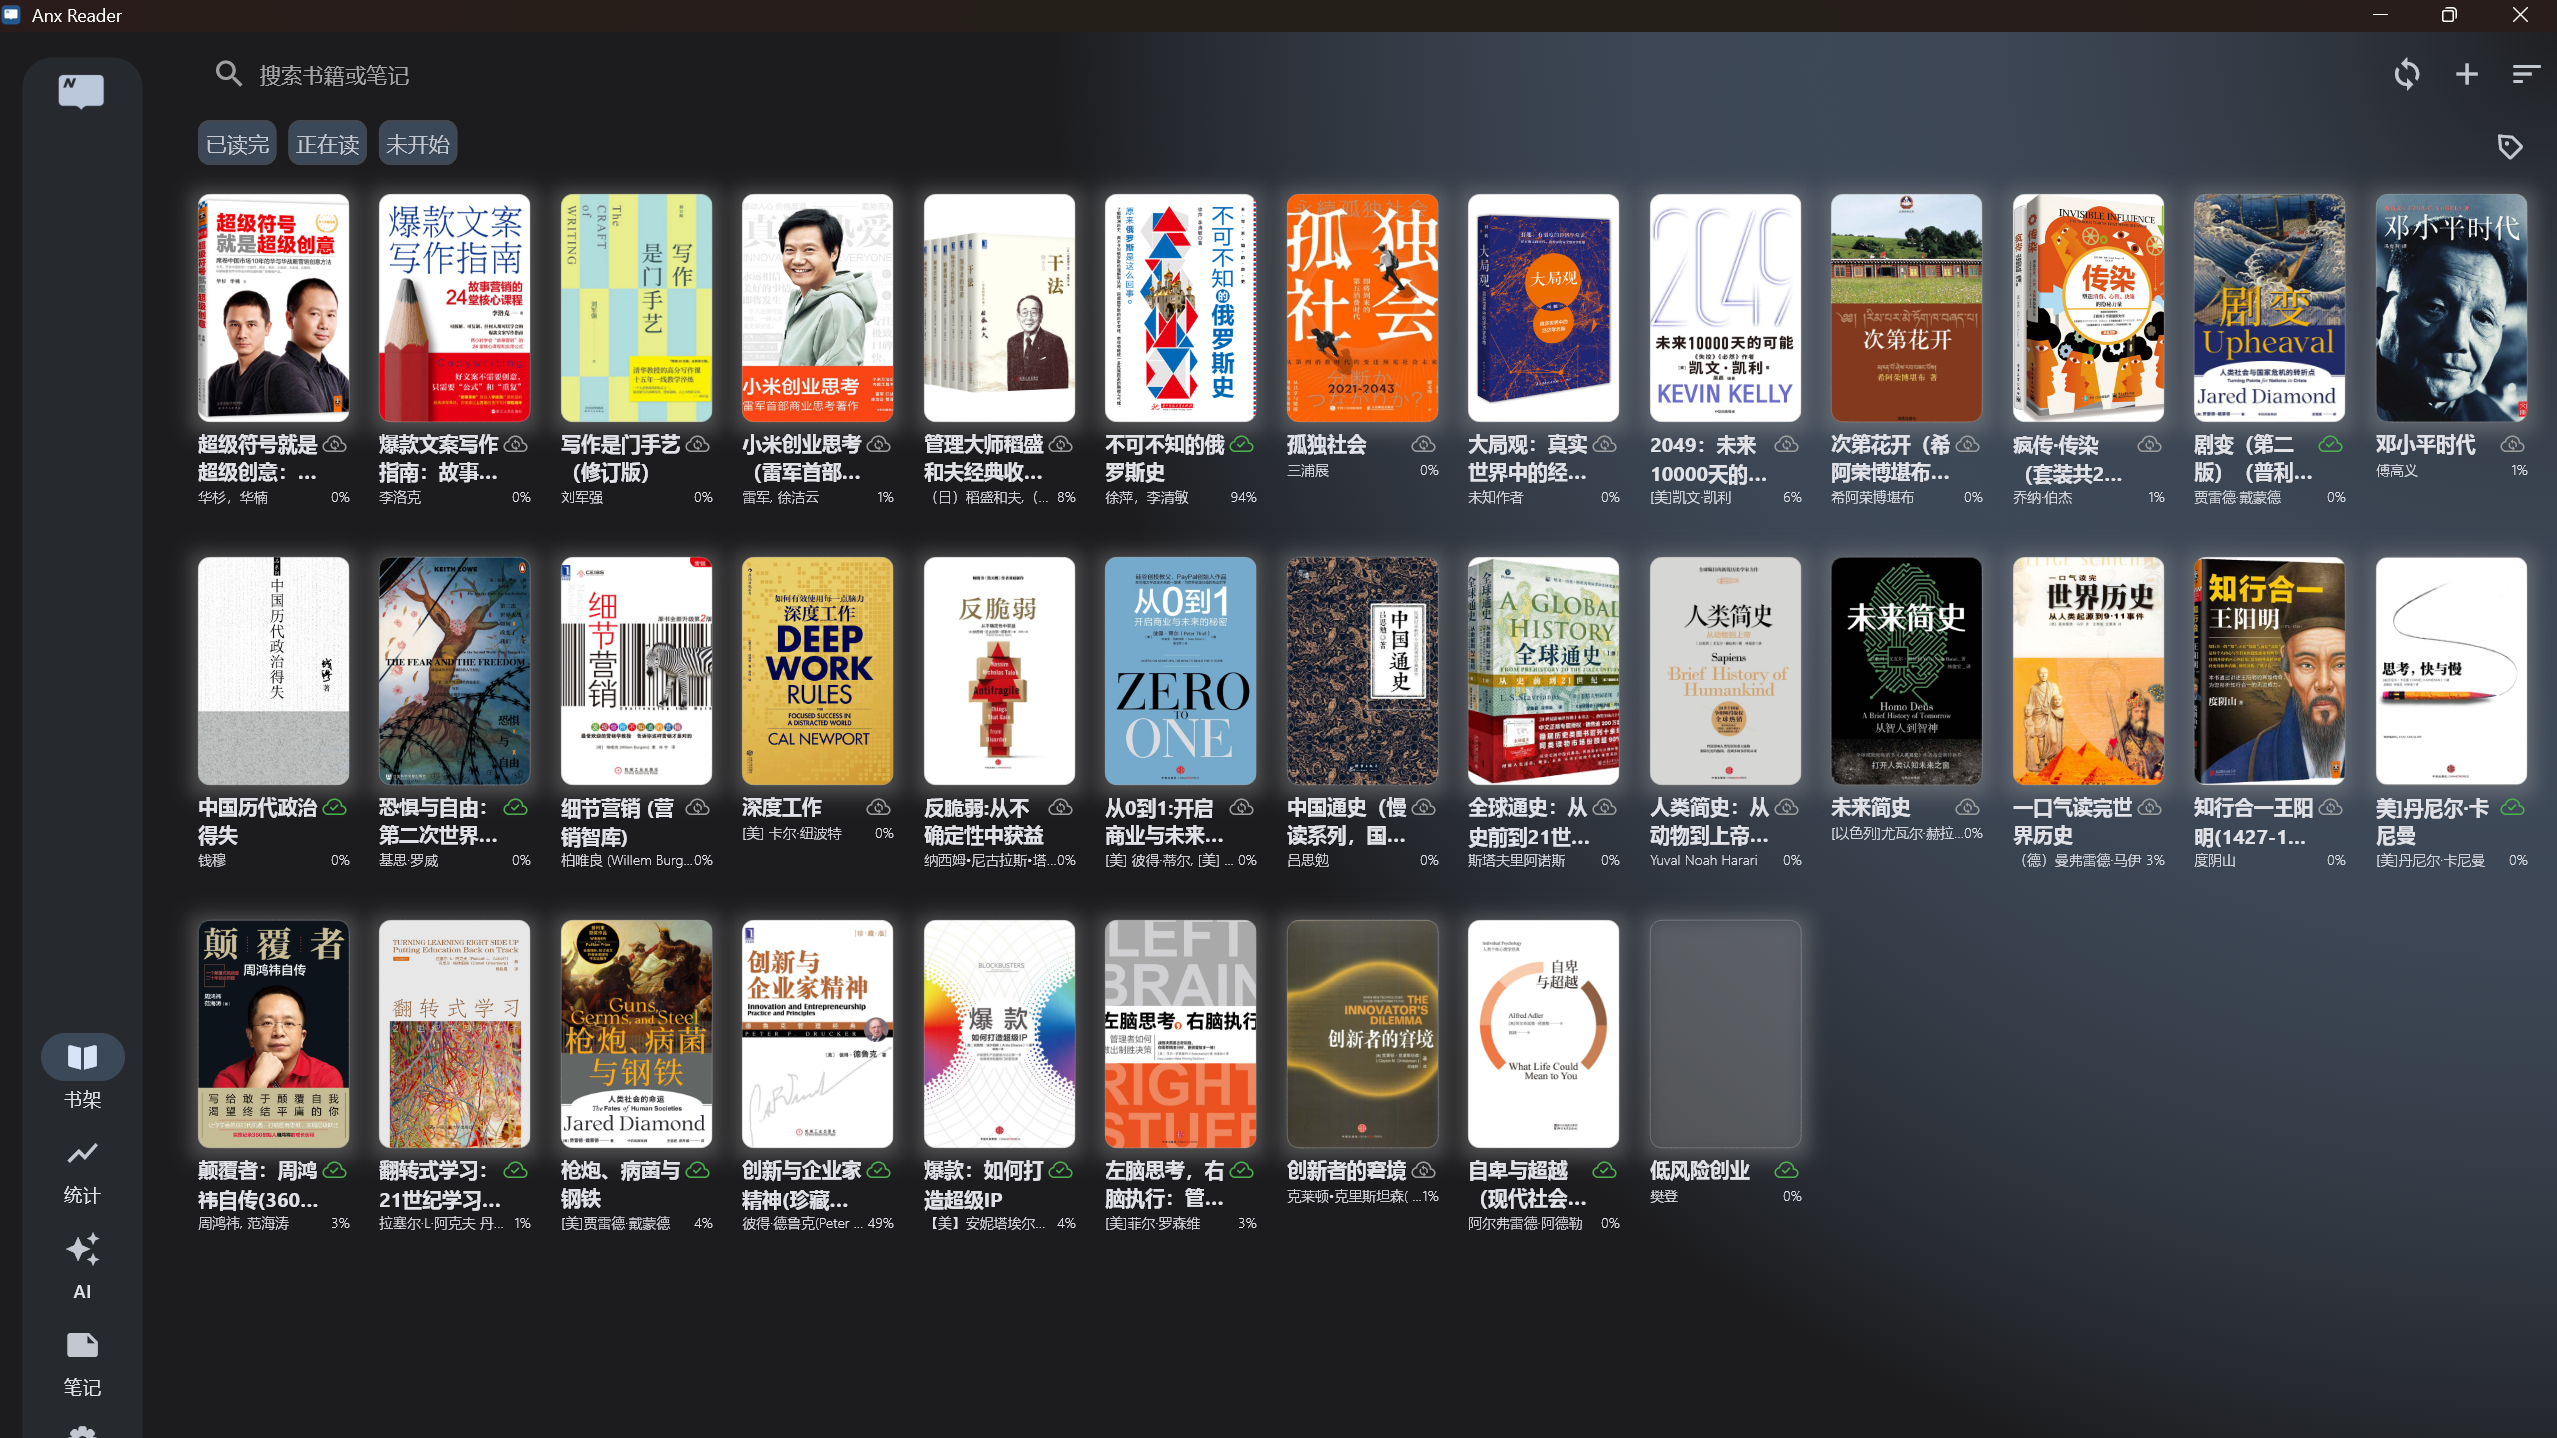Select the title 反脆弱:从不确定性中获益
Viewport: 2557px width, 1438px height.
[984, 822]
